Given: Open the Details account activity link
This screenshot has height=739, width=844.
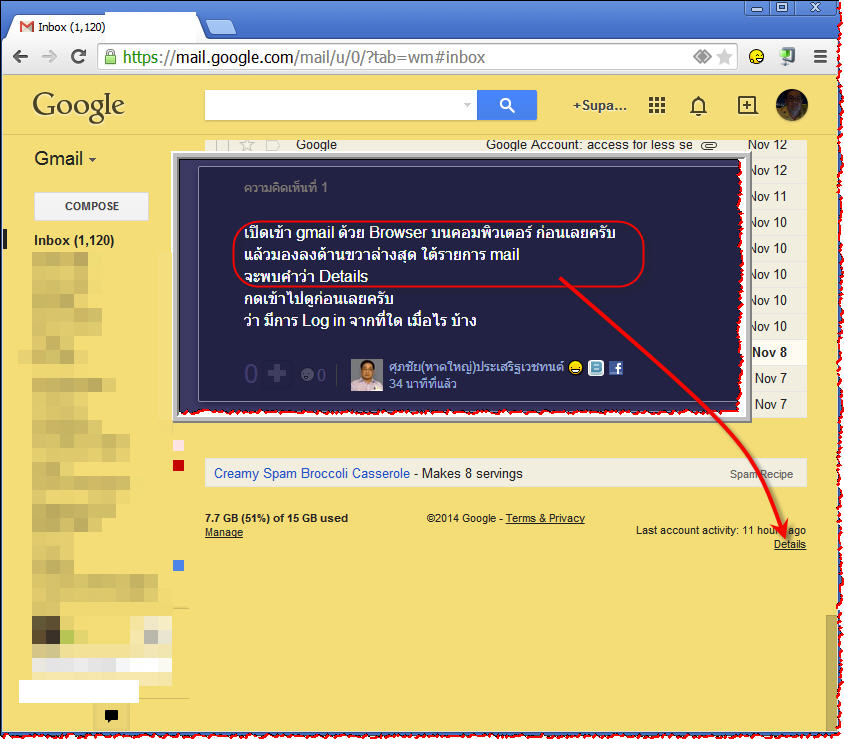Looking at the screenshot, I should point(790,544).
